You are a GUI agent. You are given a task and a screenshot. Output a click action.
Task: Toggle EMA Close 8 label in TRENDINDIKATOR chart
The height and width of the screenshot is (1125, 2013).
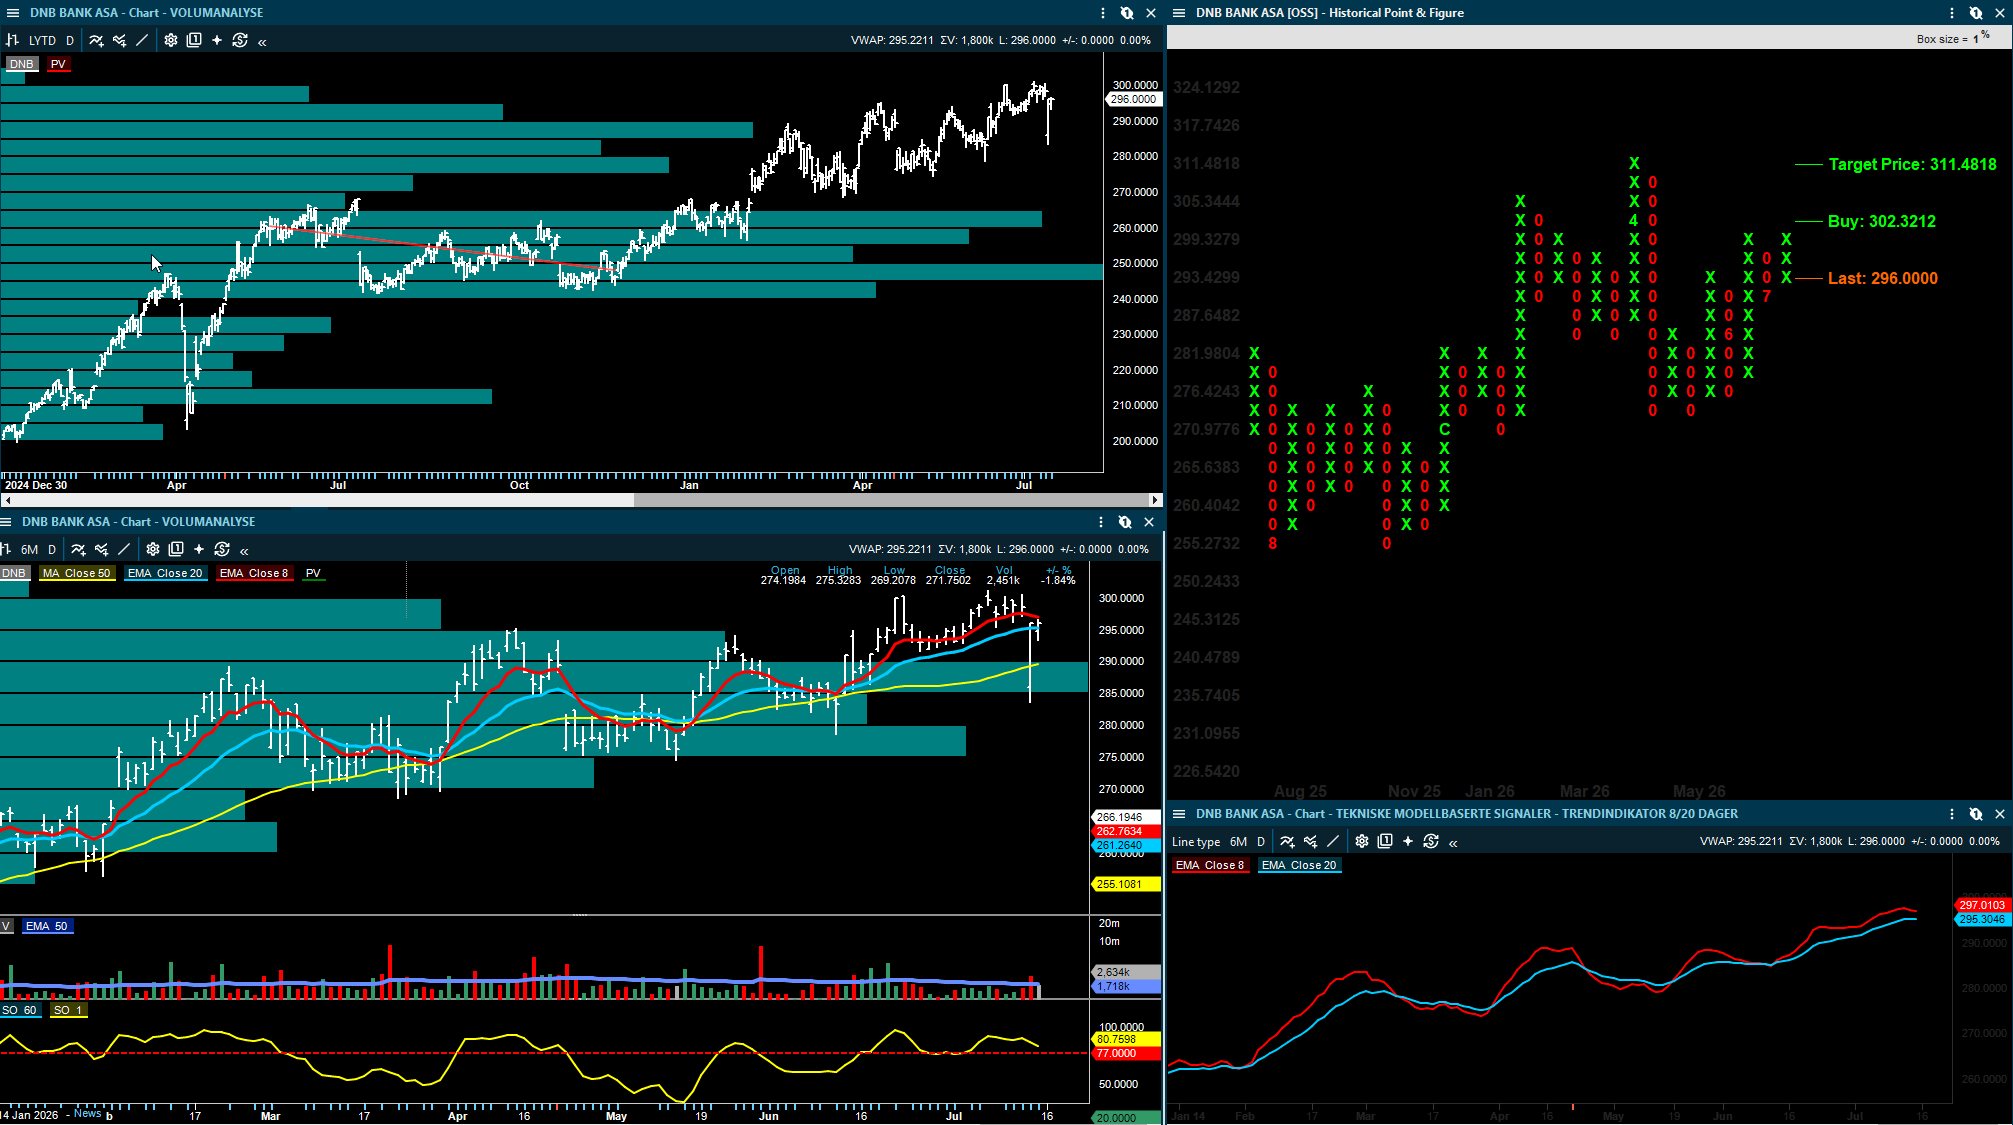1210,865
